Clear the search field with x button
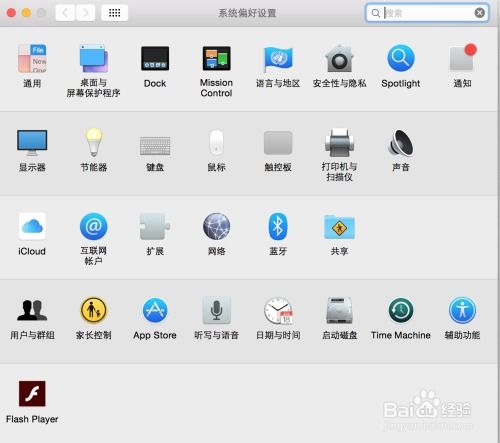 [x=479, y=13]
